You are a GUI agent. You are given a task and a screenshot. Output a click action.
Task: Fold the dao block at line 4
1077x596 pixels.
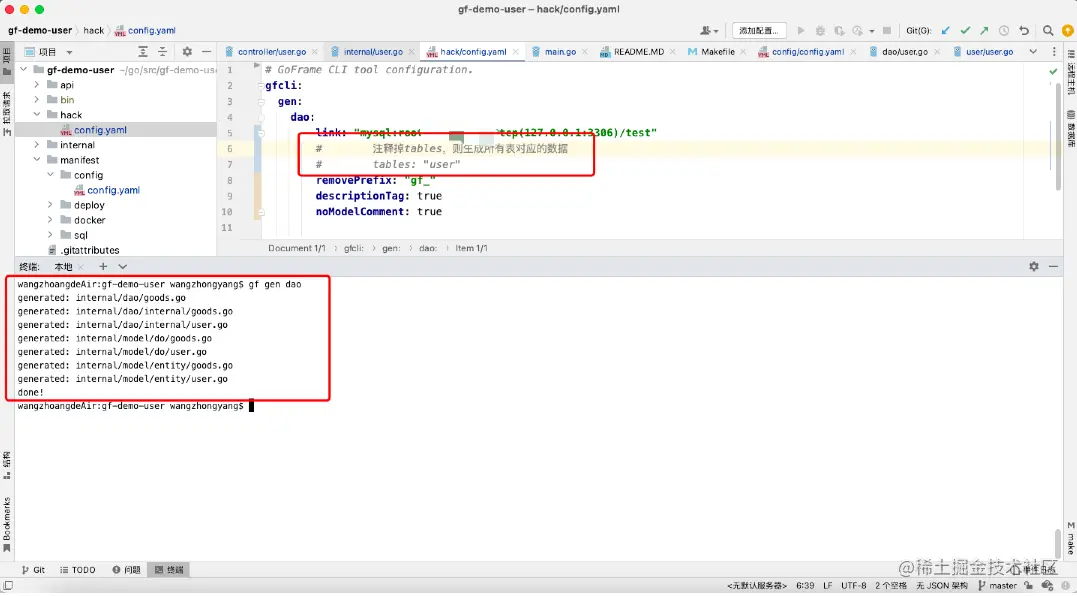261,117
